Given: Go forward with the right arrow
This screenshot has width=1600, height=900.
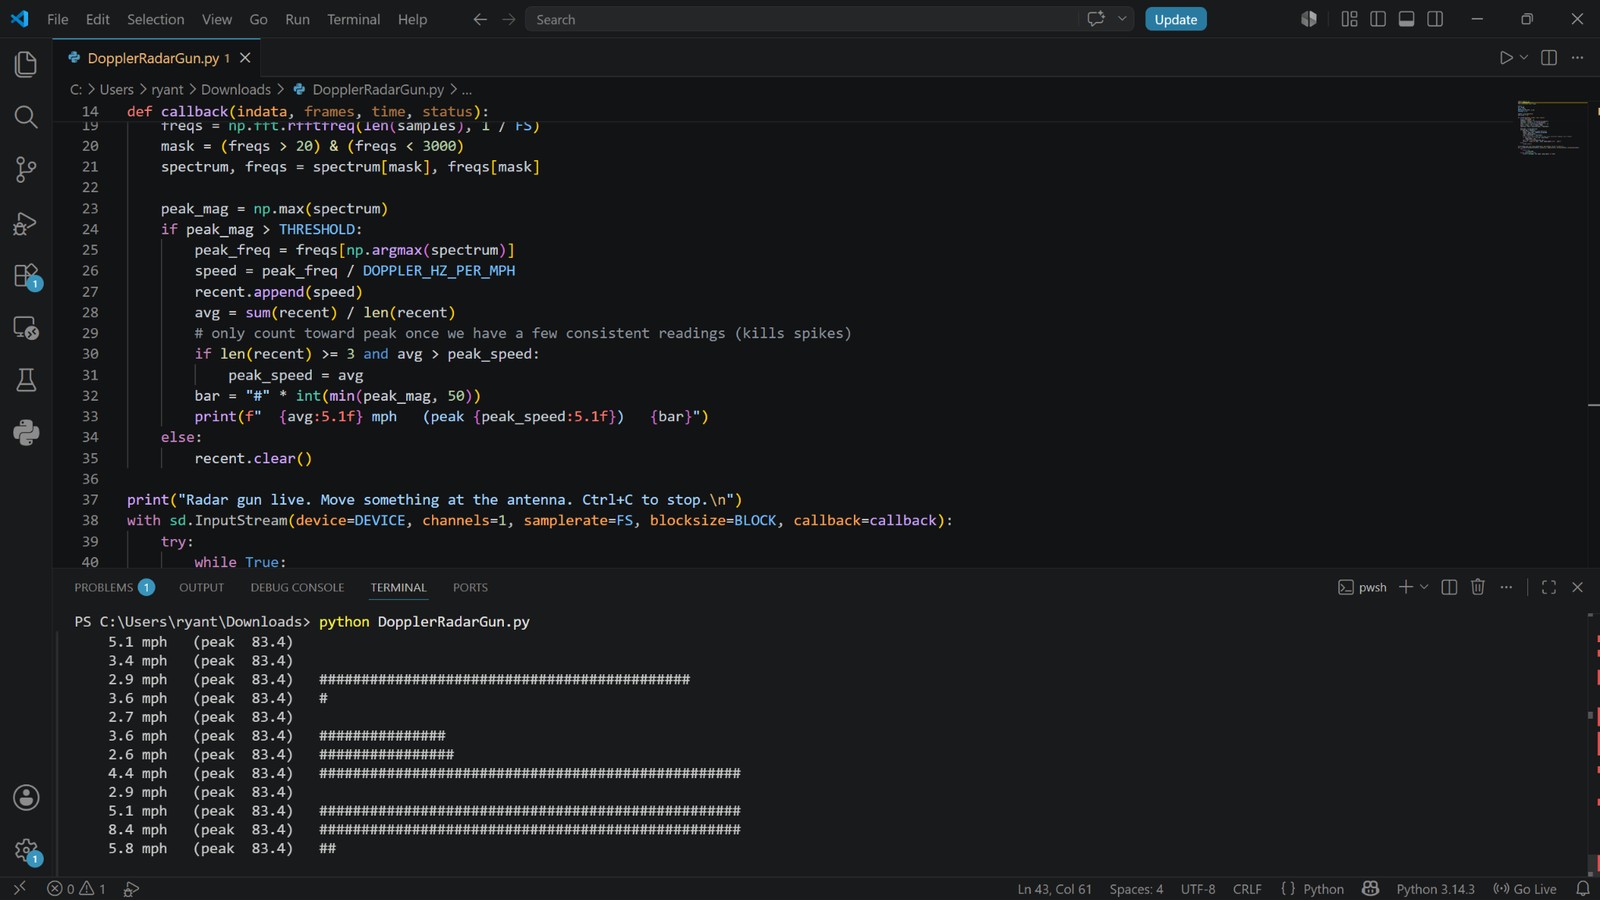Looking at the screenshot, I should [509, 19].
